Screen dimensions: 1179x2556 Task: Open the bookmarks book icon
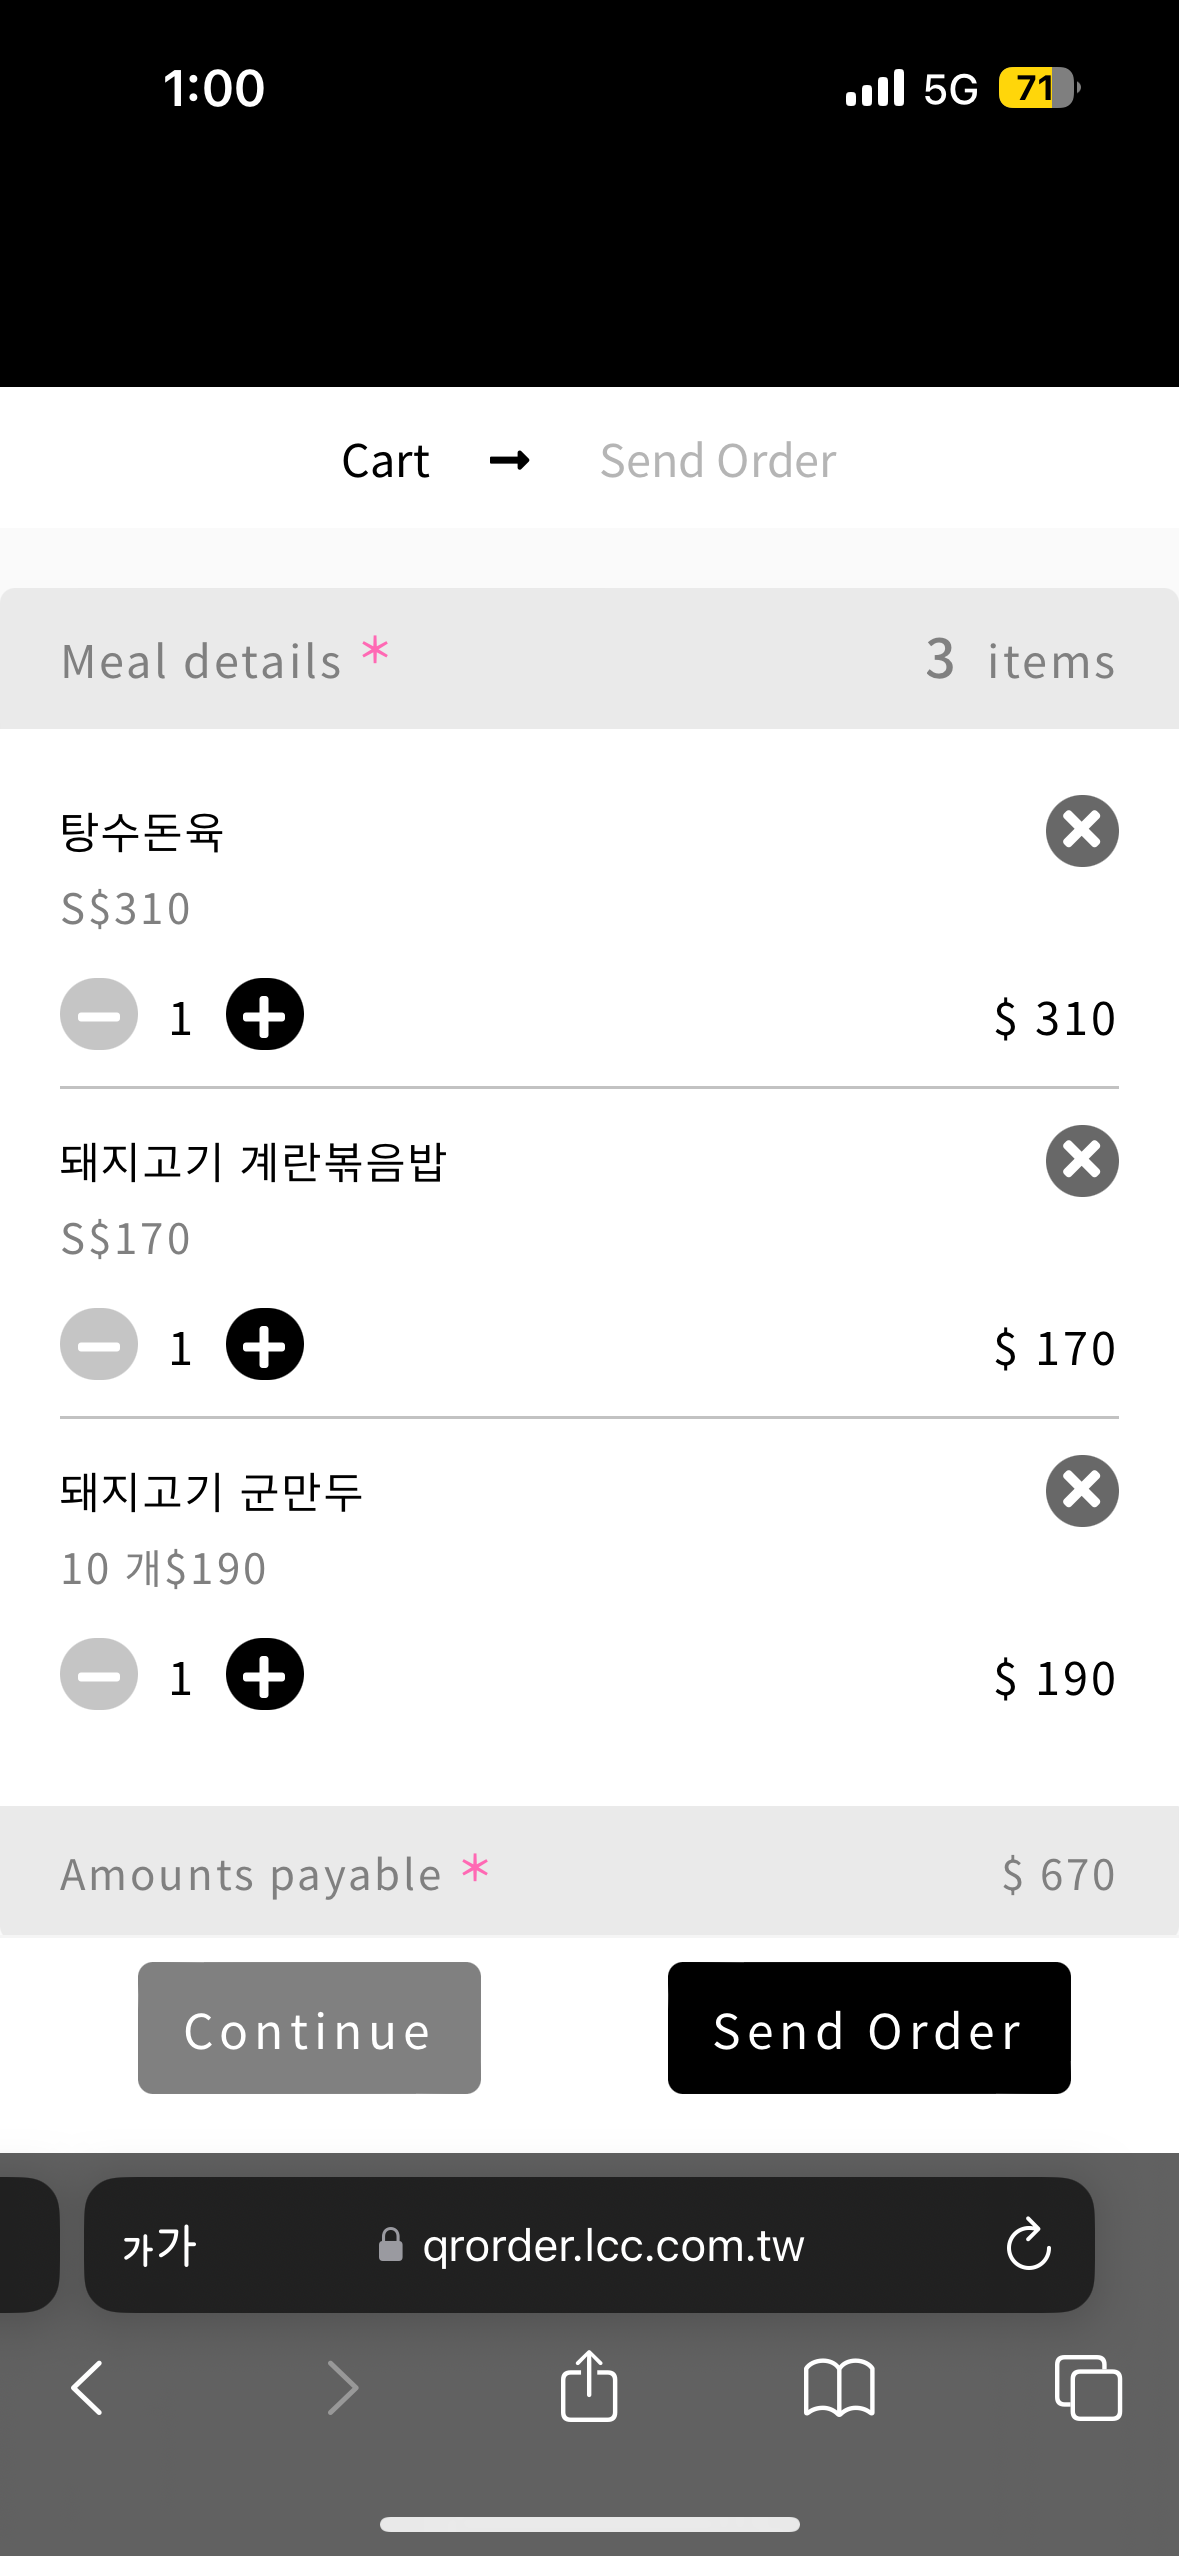coord(839,2388)
